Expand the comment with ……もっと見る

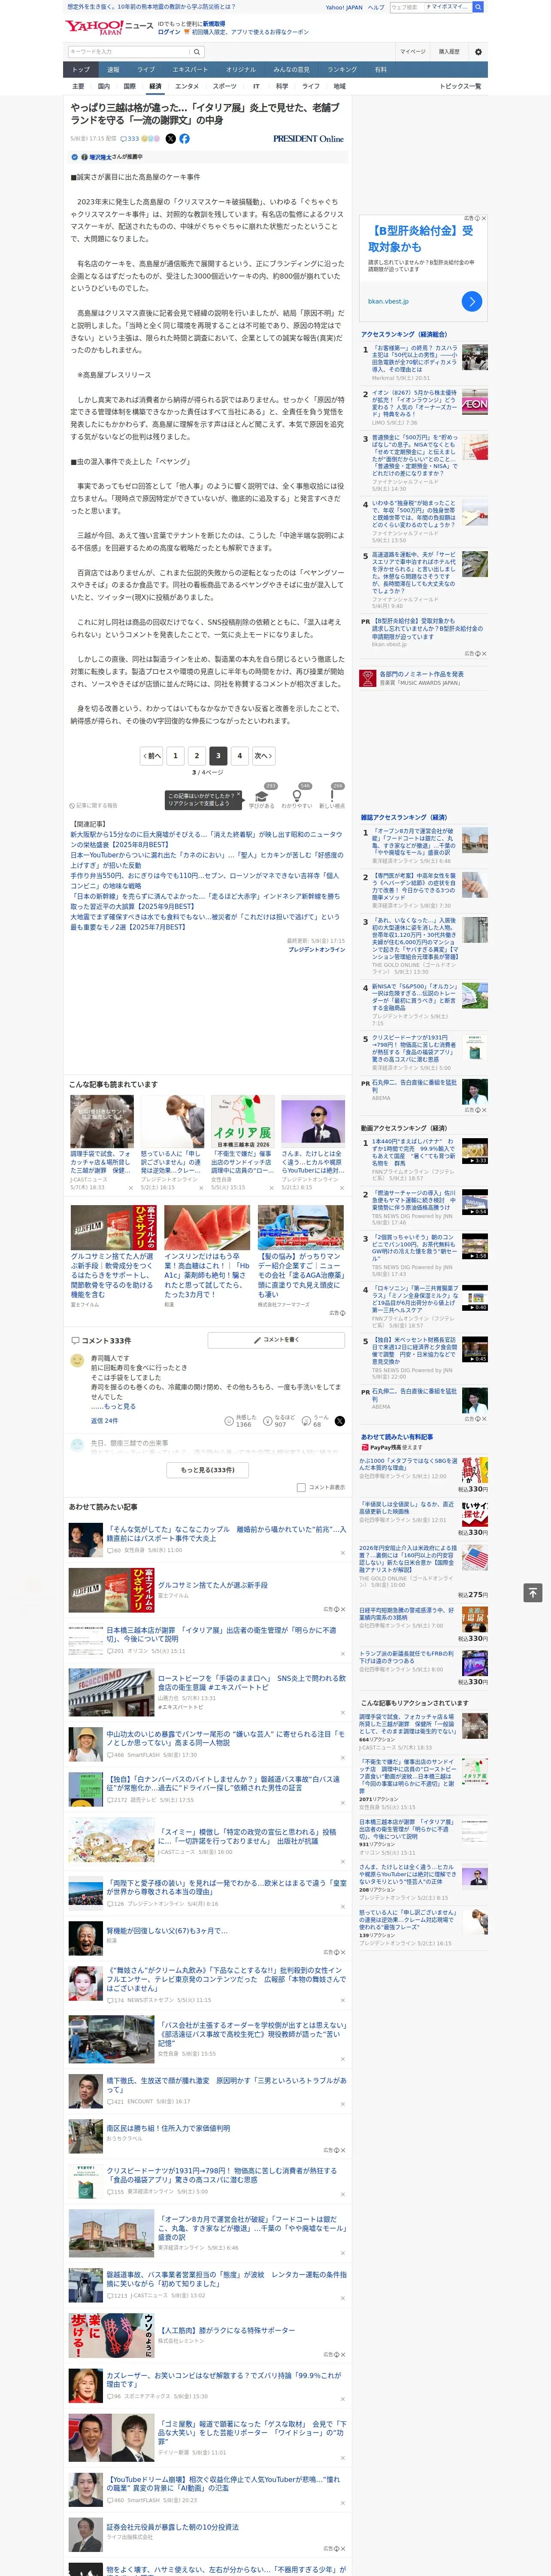pyautogui.click(x=120, y=1406)
